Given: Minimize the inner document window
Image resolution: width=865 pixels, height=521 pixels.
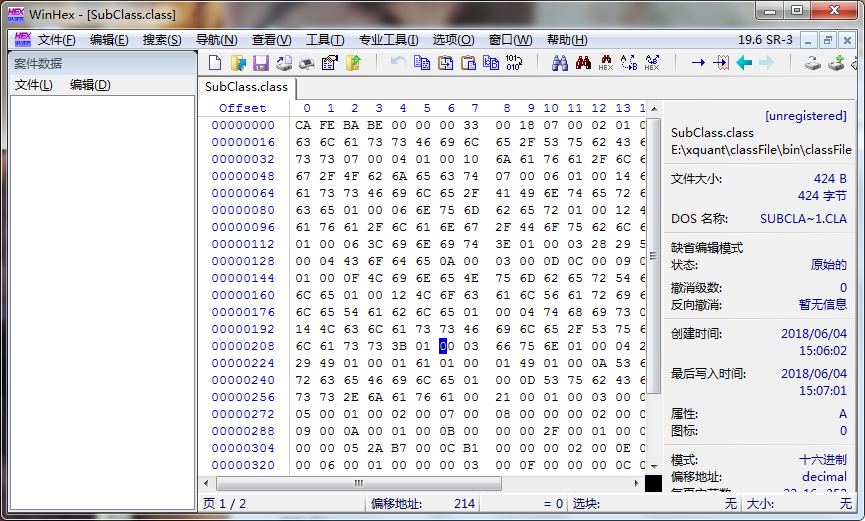Looking at the screenshot, I should point(808,40).
